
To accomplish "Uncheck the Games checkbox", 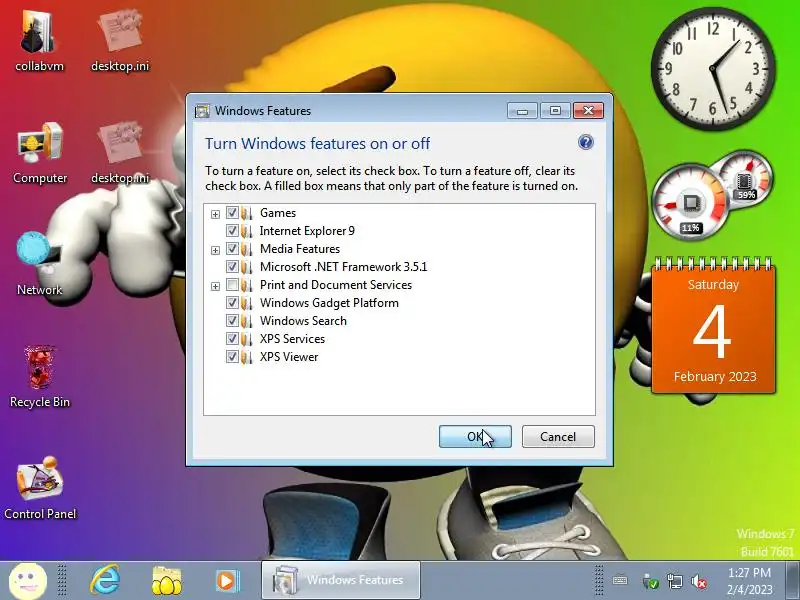I will (232, 213).
